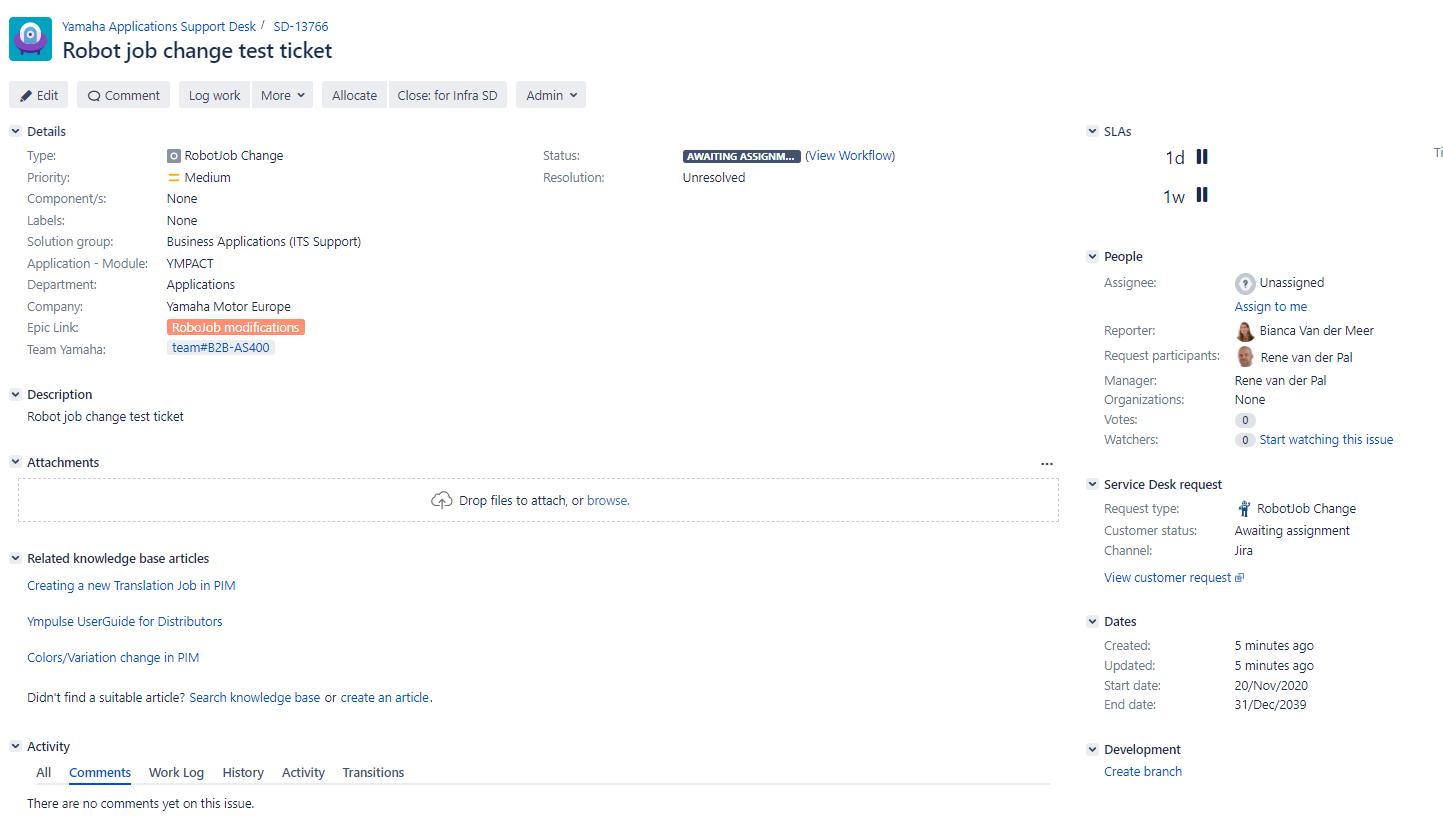Switch to the Transitions tab

373,773
